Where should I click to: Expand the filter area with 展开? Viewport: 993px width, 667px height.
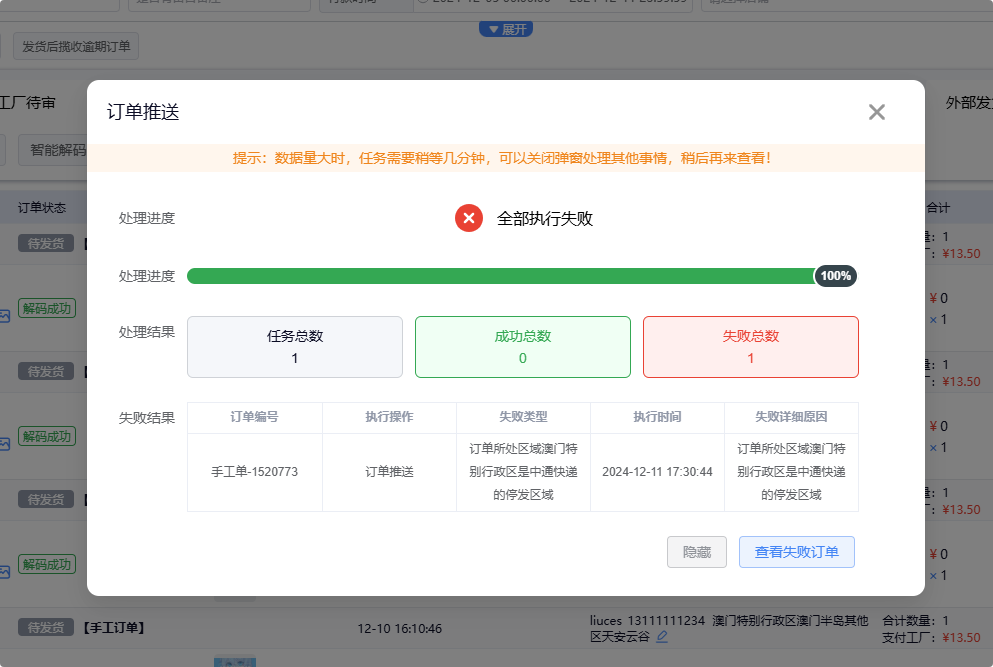506,29
